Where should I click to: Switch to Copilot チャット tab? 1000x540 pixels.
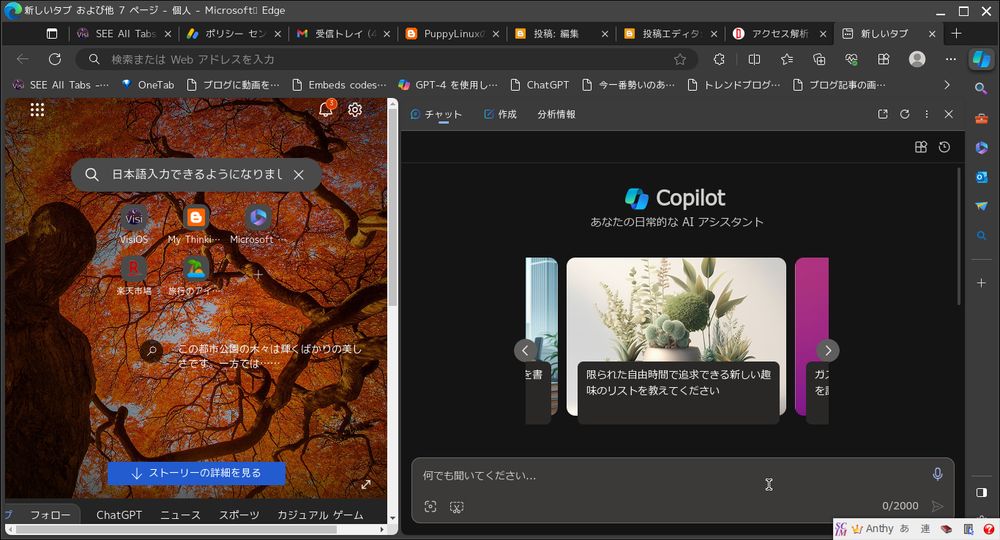(436, 114)
